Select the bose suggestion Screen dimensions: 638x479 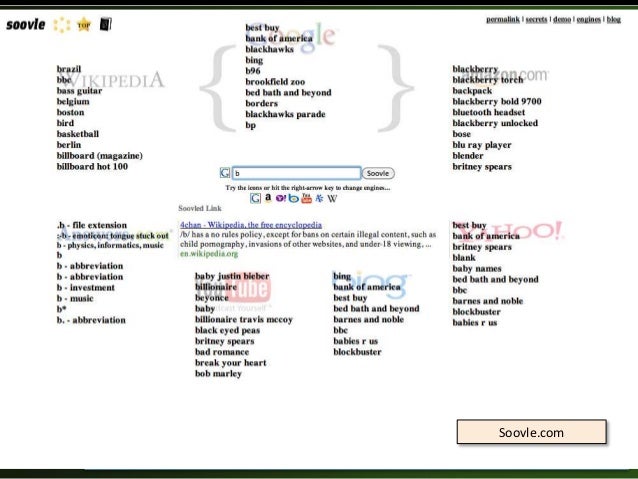461,134
